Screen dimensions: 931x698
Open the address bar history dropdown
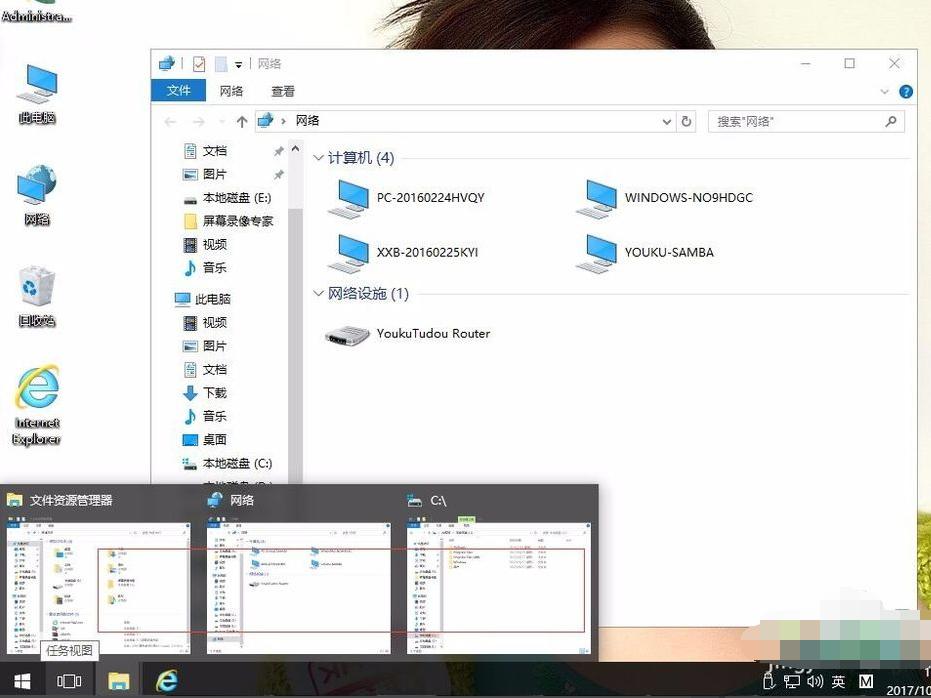[x=667, y=121]
